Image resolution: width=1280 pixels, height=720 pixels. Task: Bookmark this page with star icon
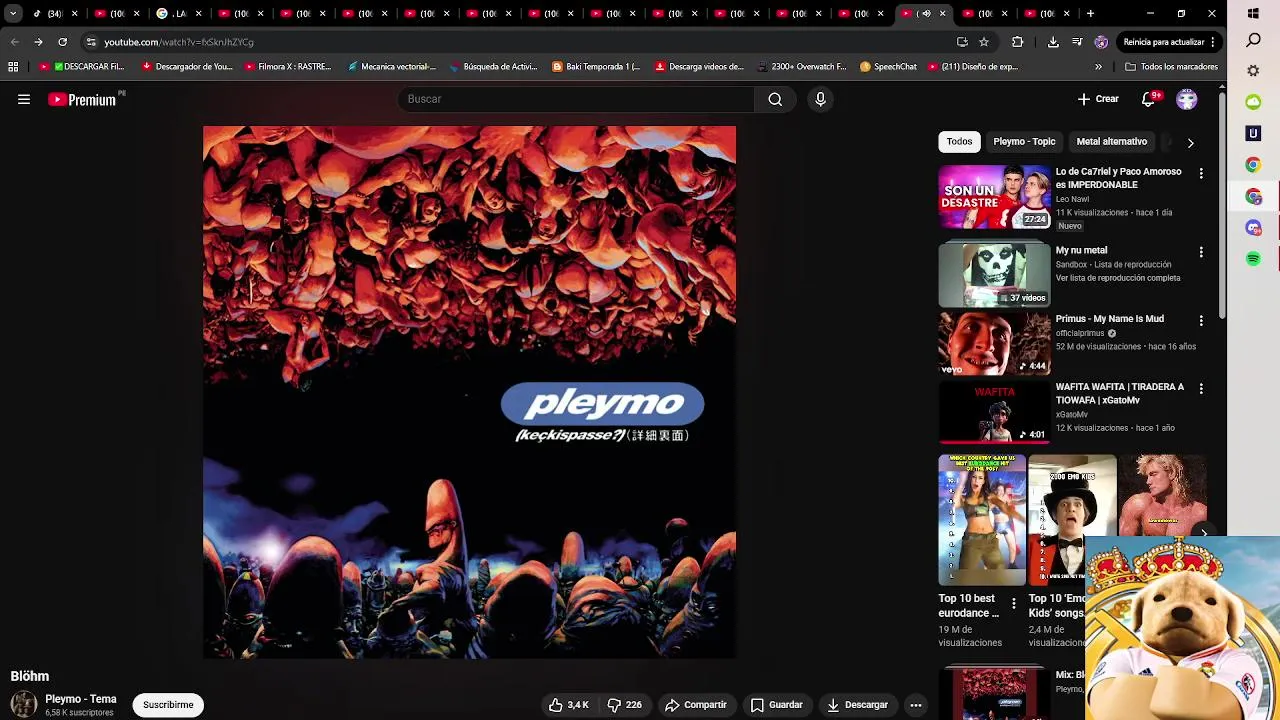tap(984, 42)
